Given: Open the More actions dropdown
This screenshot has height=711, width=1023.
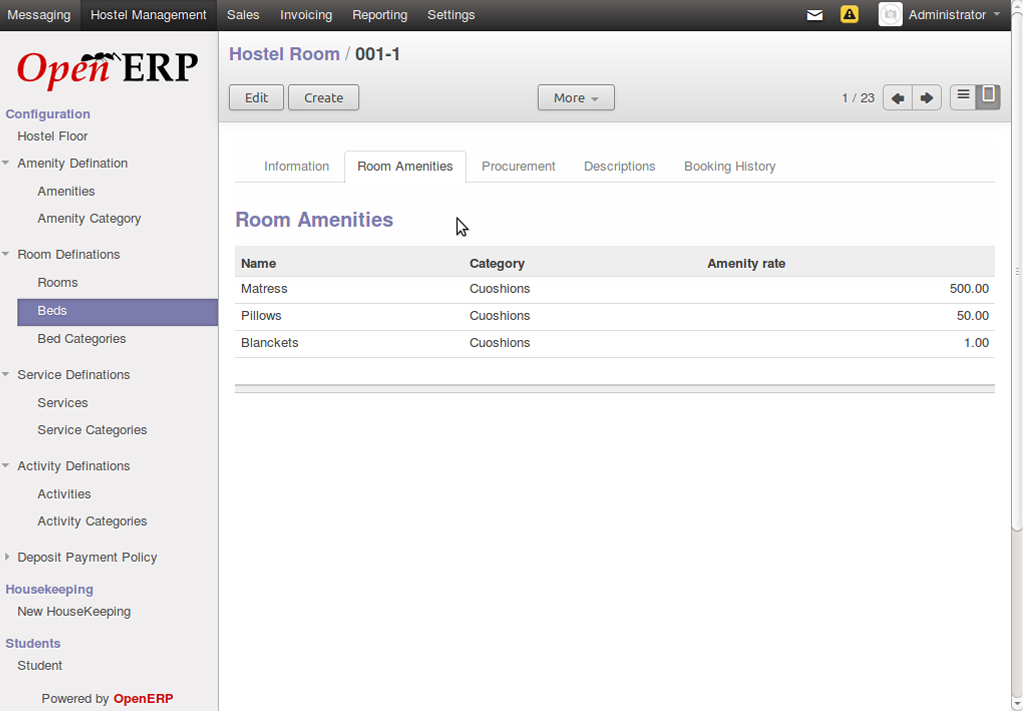Looking at the screenshot, I should (576, 98).
